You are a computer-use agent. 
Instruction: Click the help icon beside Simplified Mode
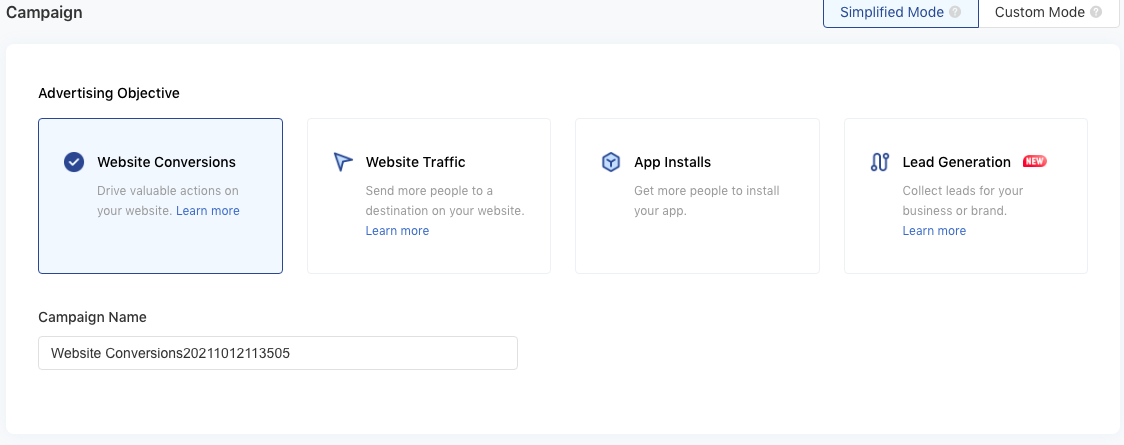(955, 12)
